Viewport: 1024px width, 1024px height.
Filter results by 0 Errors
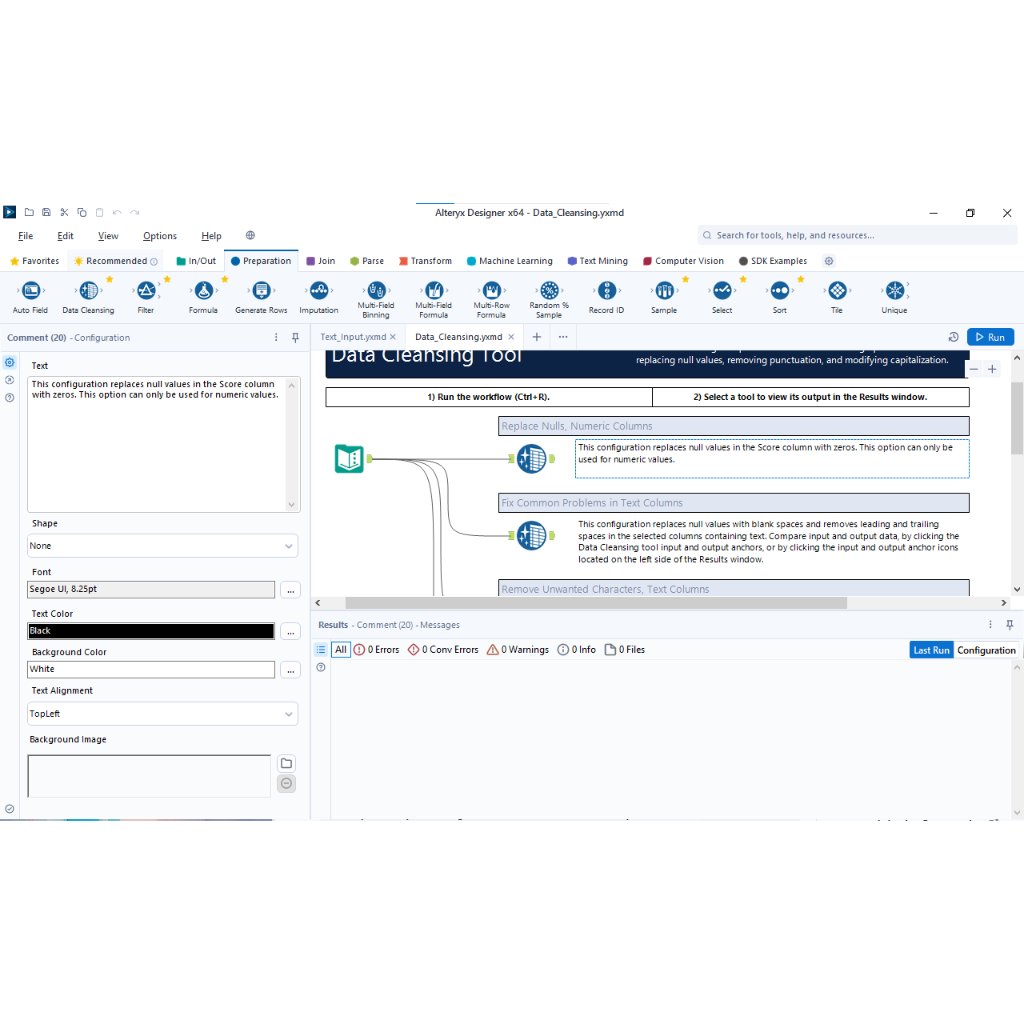click(x=377, y=650)
